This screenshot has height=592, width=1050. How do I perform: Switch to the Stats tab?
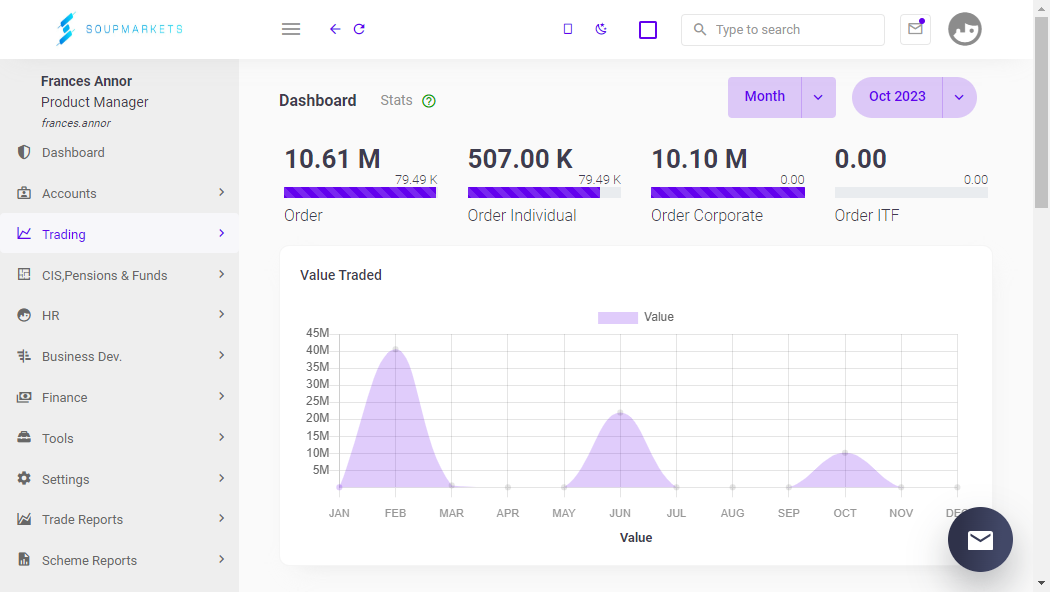396,100
